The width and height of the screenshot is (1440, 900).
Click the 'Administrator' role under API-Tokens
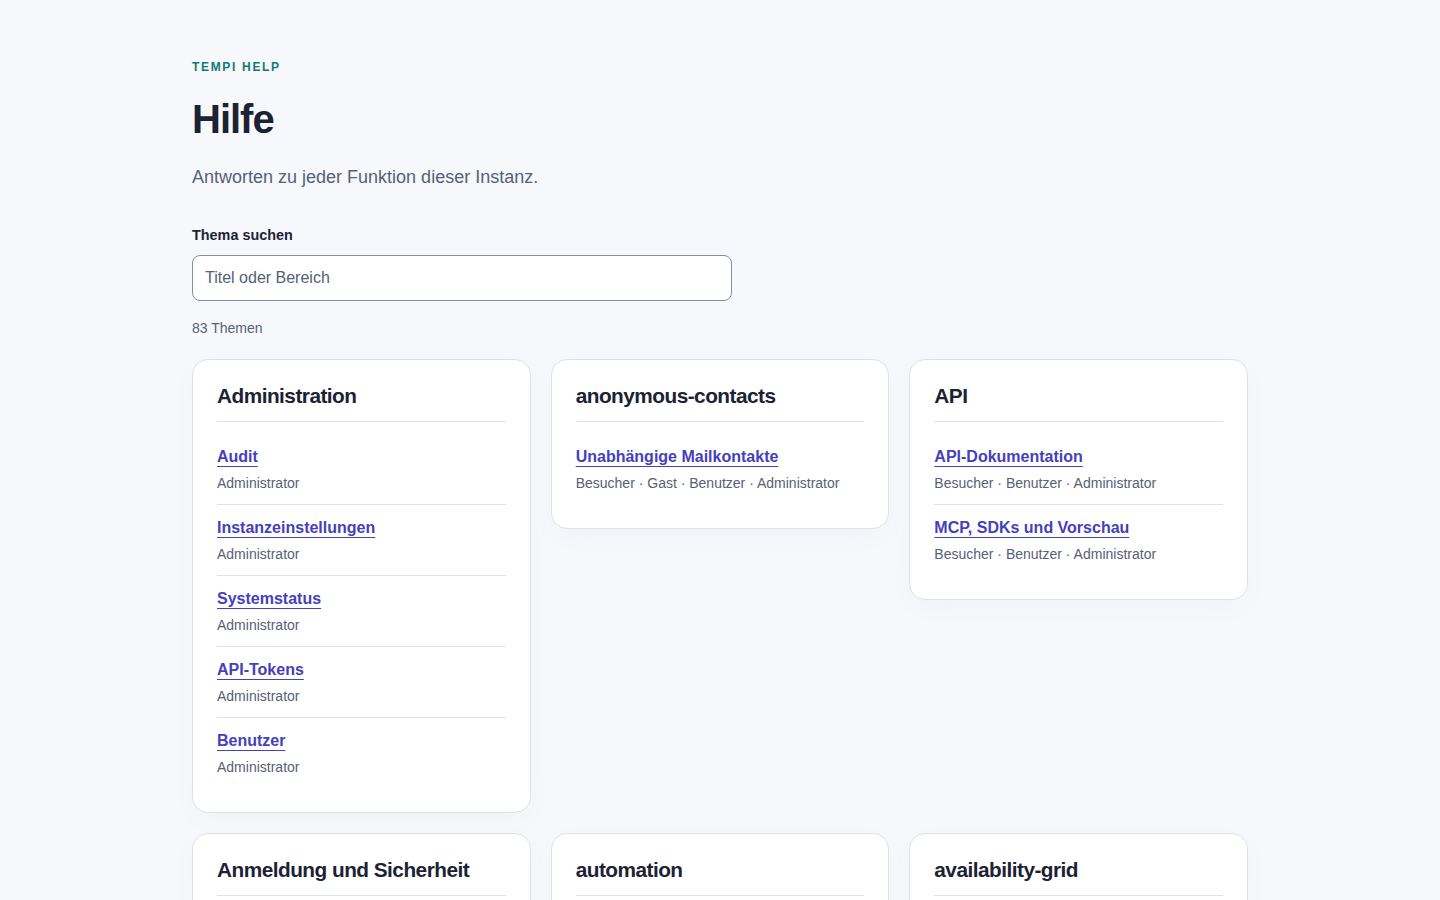click(x=258, y=696)
